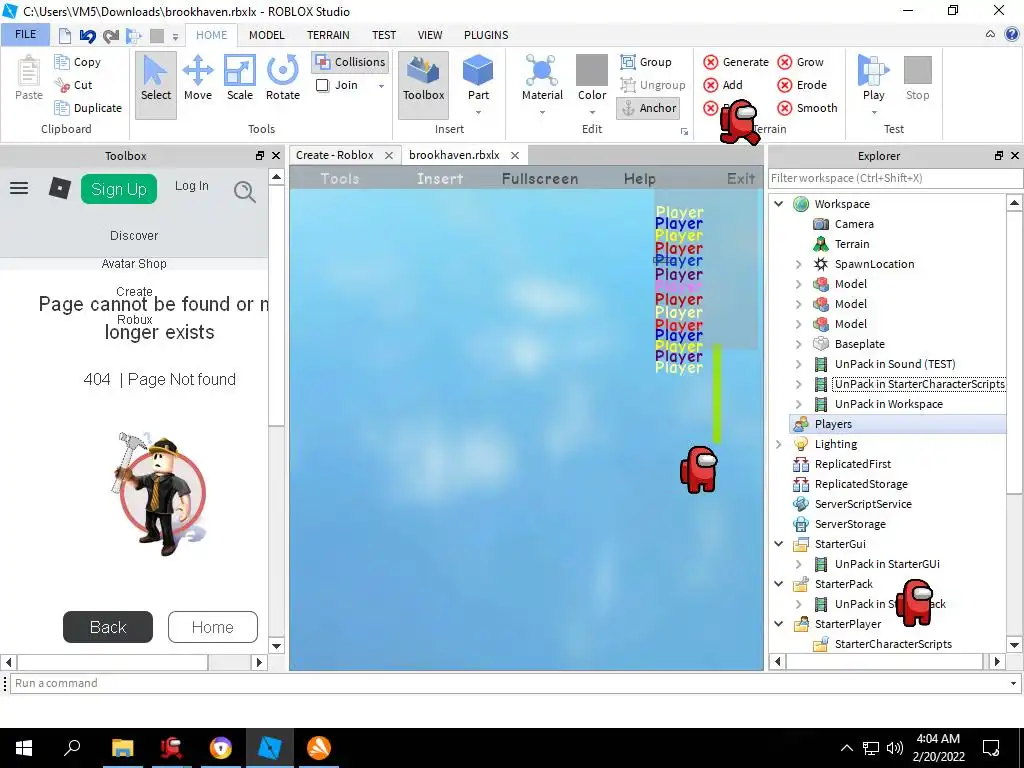Copy the selection

click(78, 62)
